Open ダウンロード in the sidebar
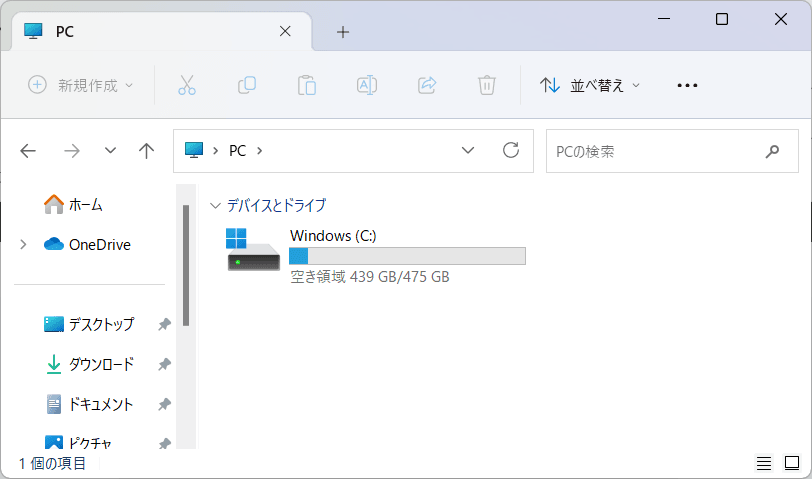 pyautogui.click(x=100, y=364)
